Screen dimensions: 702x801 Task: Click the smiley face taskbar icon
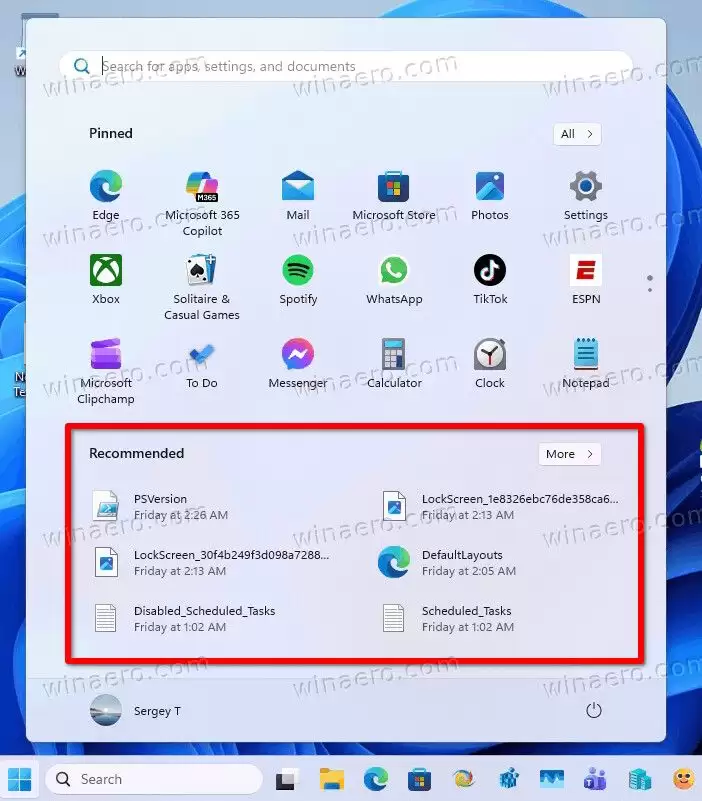coord(684,780)
